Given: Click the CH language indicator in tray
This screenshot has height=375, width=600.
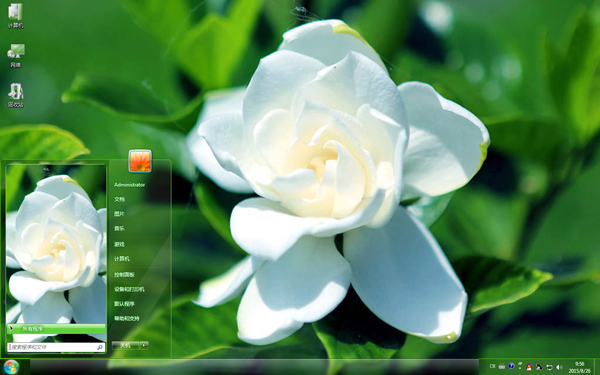Looking at the screenshot, I should (x=492, y=367).
